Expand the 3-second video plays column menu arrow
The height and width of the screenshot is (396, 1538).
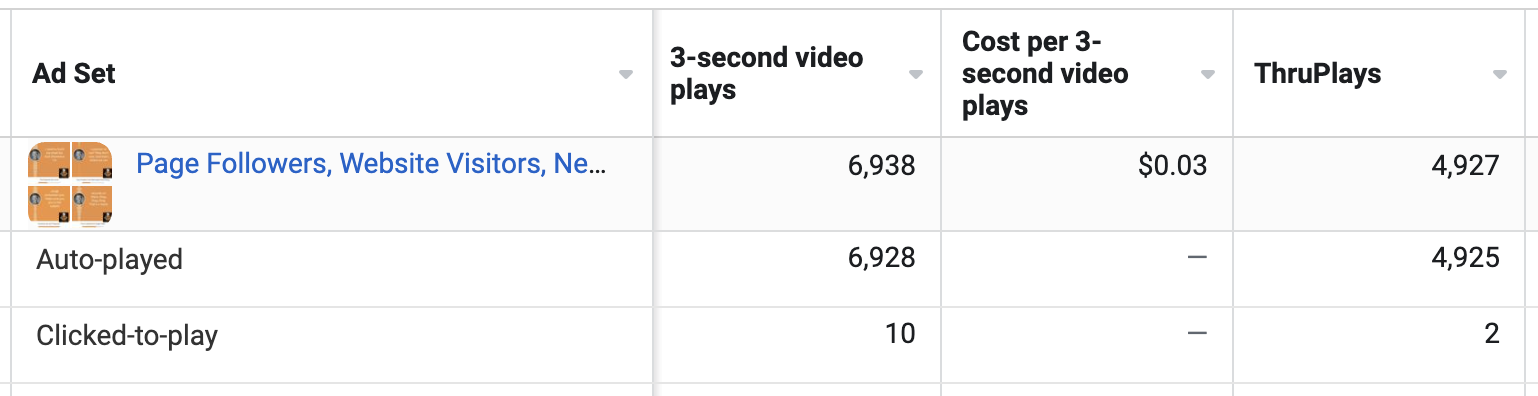click(x=915, y=75)
